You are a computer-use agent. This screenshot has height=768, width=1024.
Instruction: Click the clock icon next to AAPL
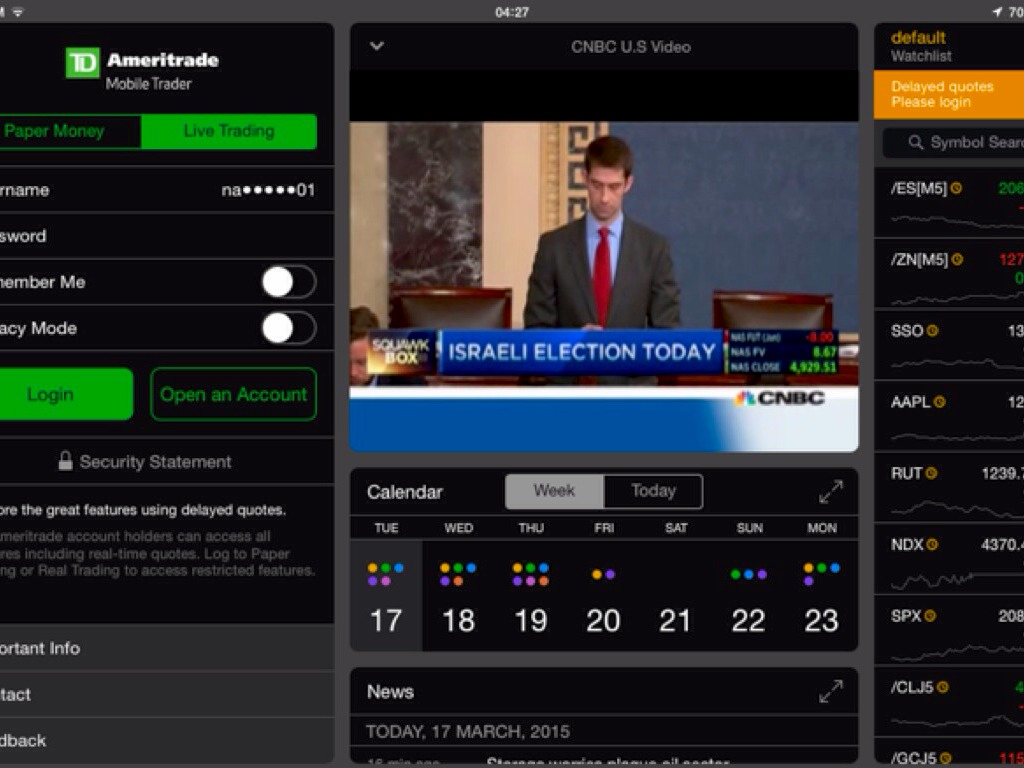coord(939,402)
